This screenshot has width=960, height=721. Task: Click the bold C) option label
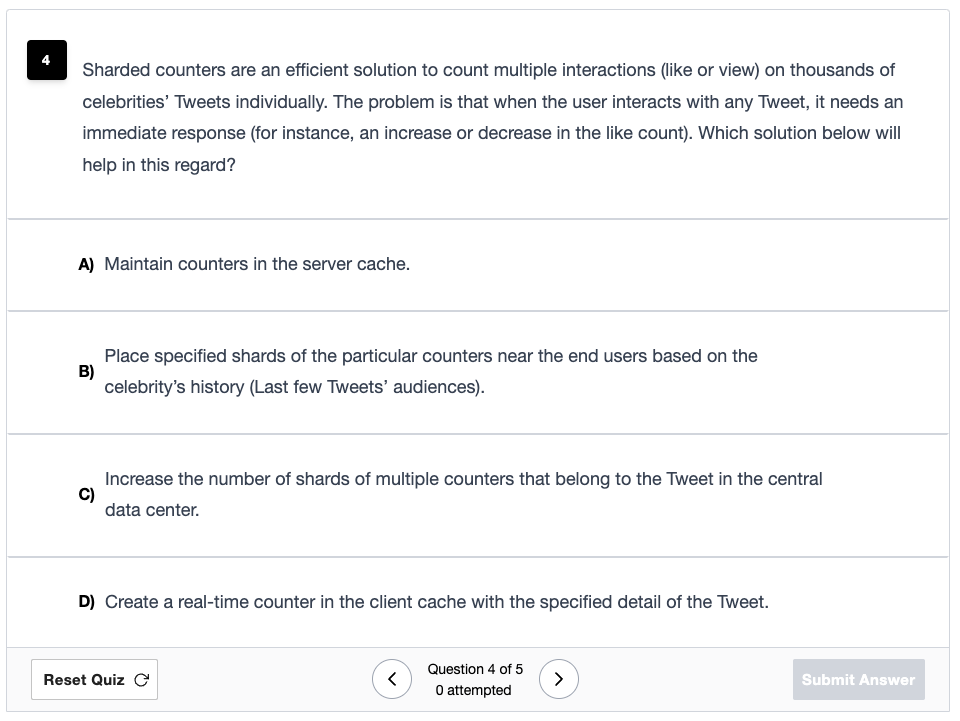click(86, 495)
